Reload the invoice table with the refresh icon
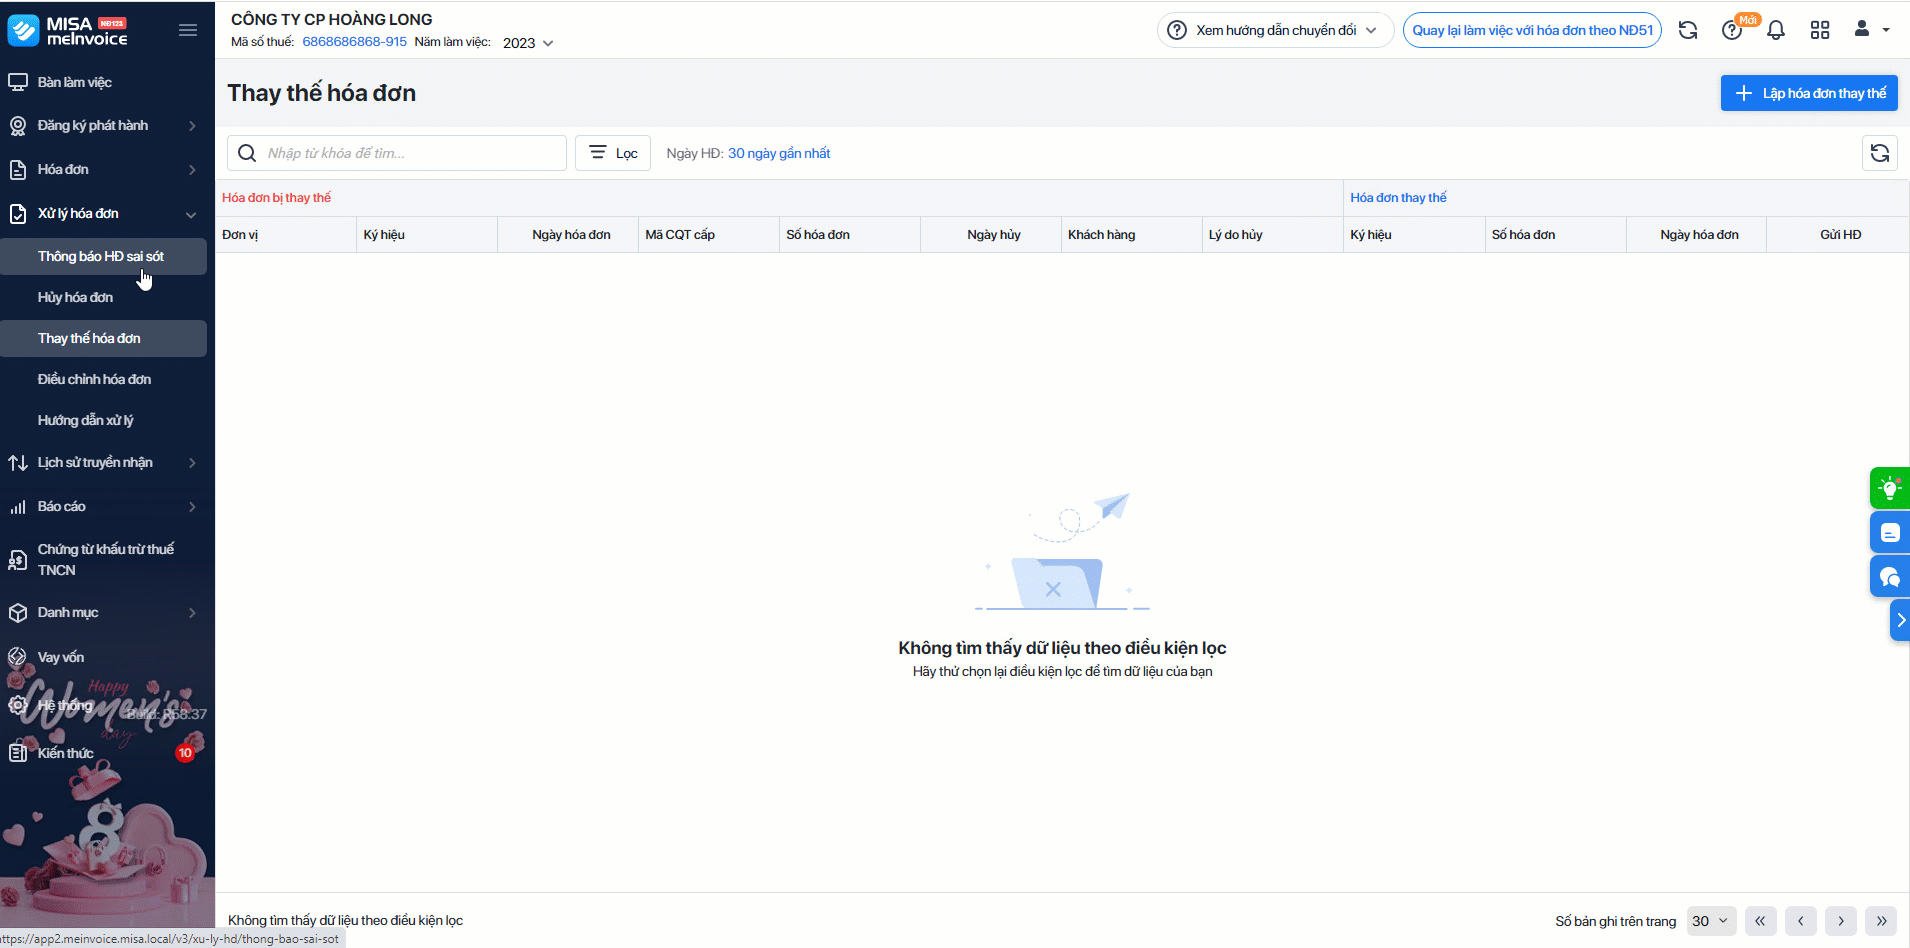The width and height of the screenshot is (1910, 948). pyautogui.click(x=1880, y=153)
